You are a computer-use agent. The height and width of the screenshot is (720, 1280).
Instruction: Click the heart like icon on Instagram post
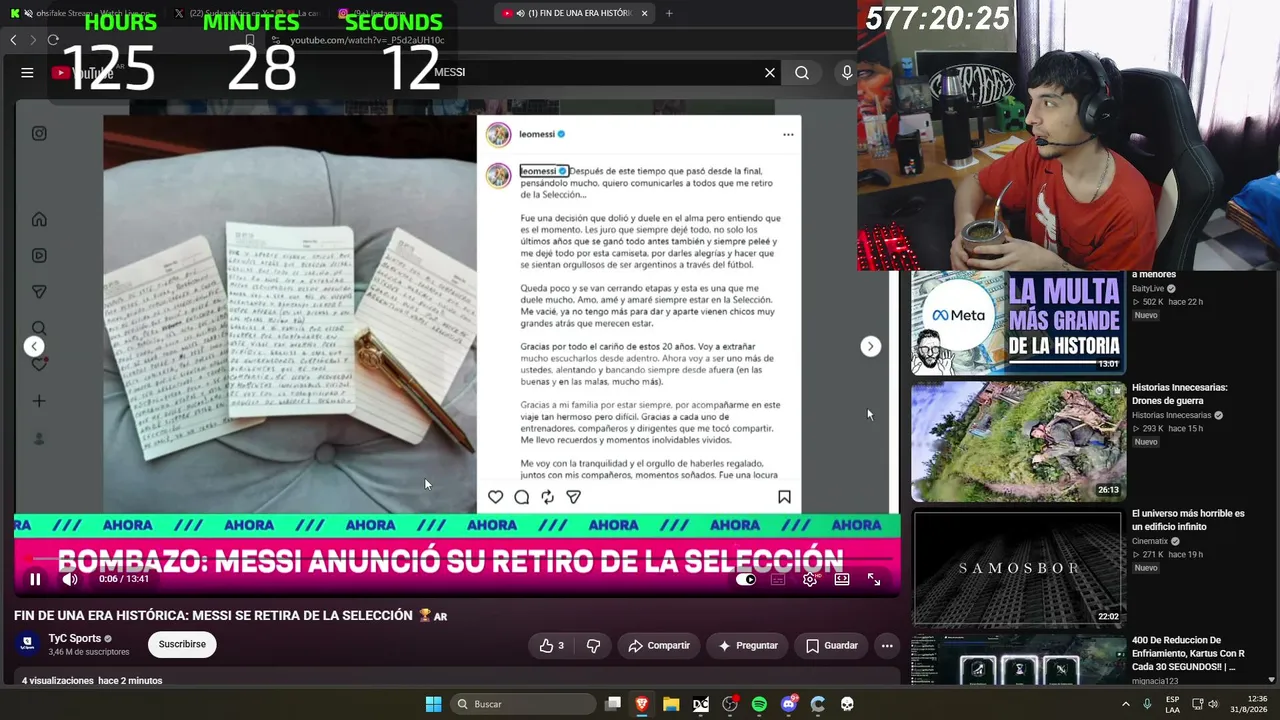[x=495, y=497]
